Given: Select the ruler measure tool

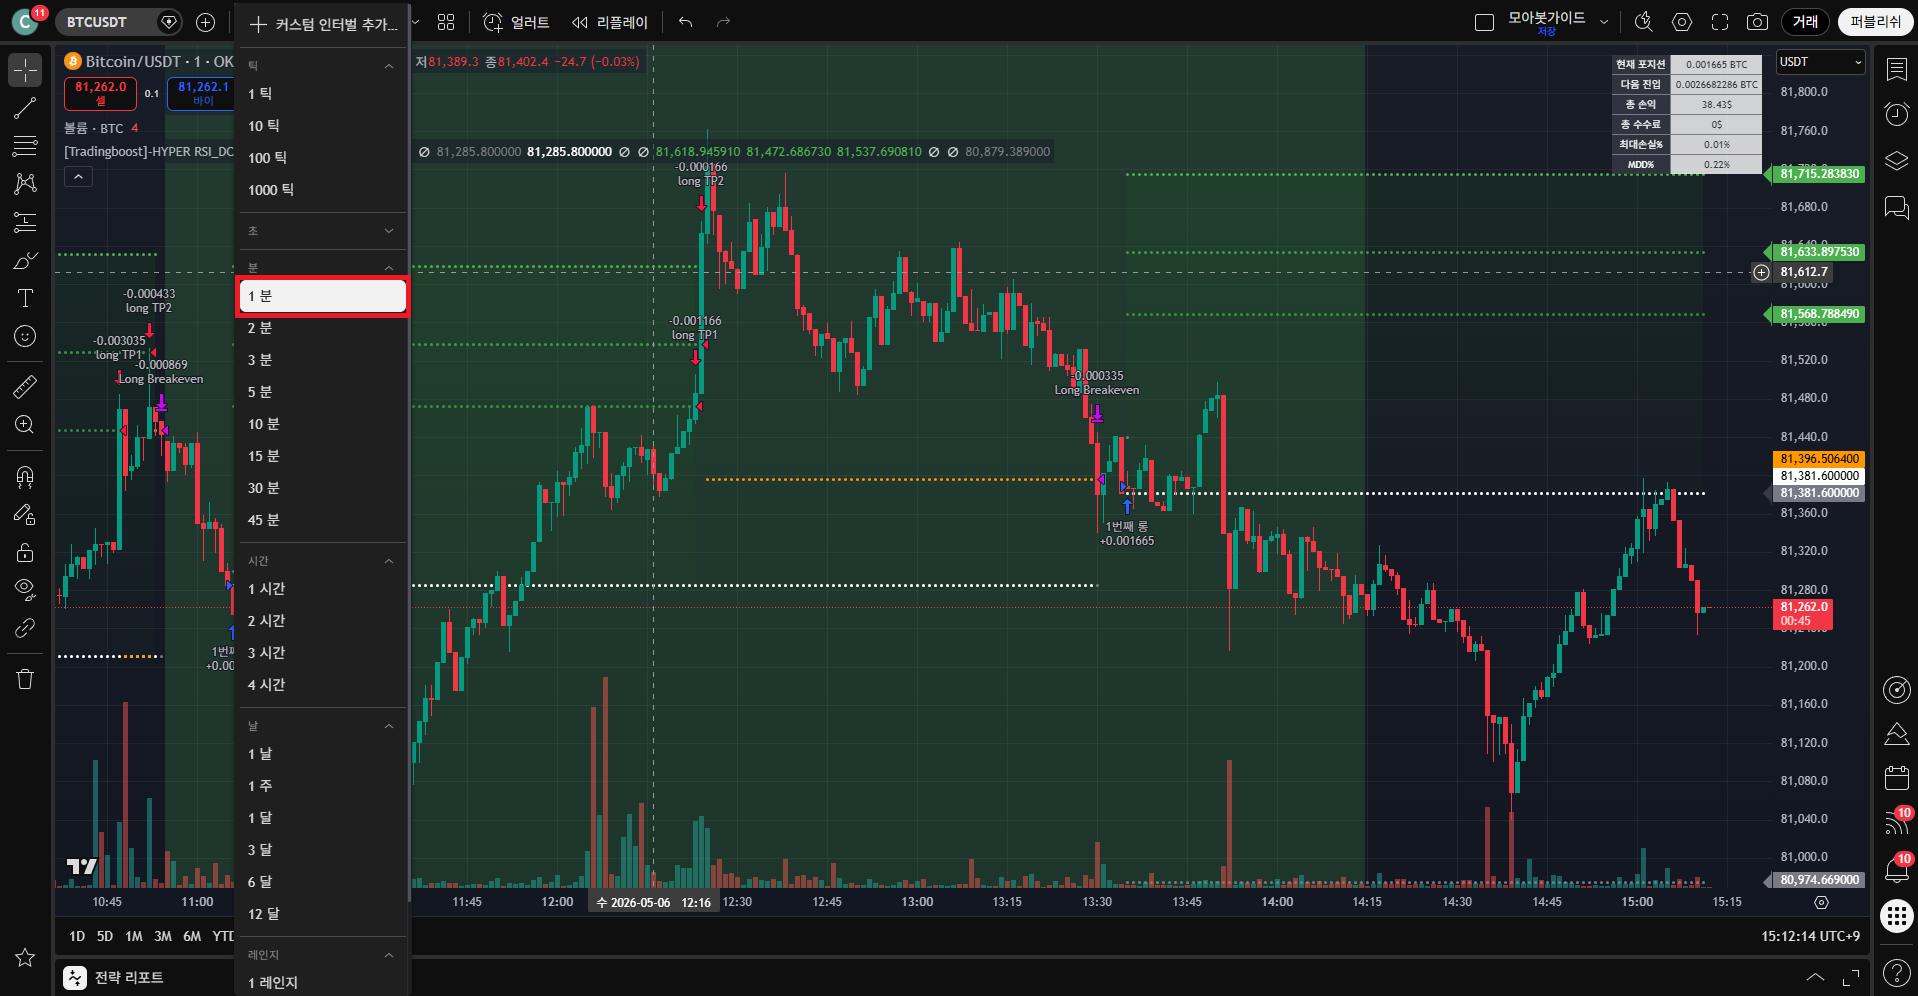Looking at the screenshot, I should click(25, 386).
